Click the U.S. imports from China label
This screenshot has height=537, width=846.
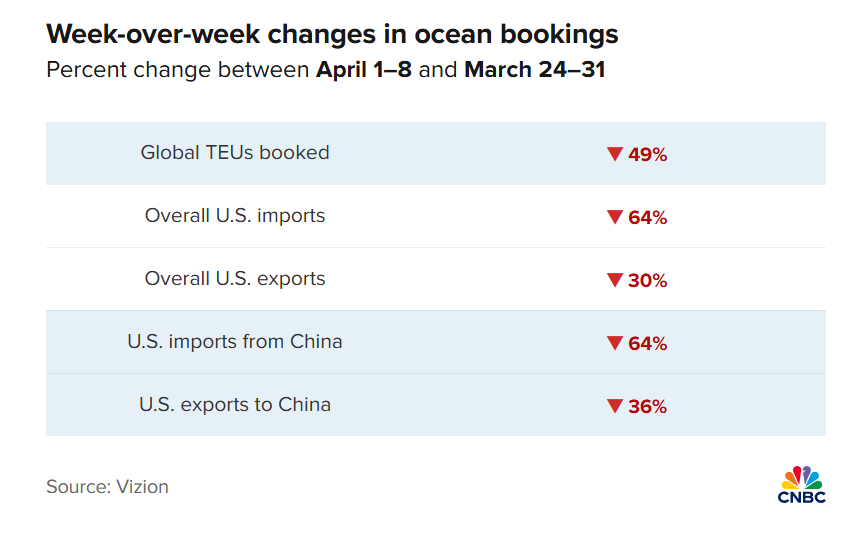[x=235, y=342]
